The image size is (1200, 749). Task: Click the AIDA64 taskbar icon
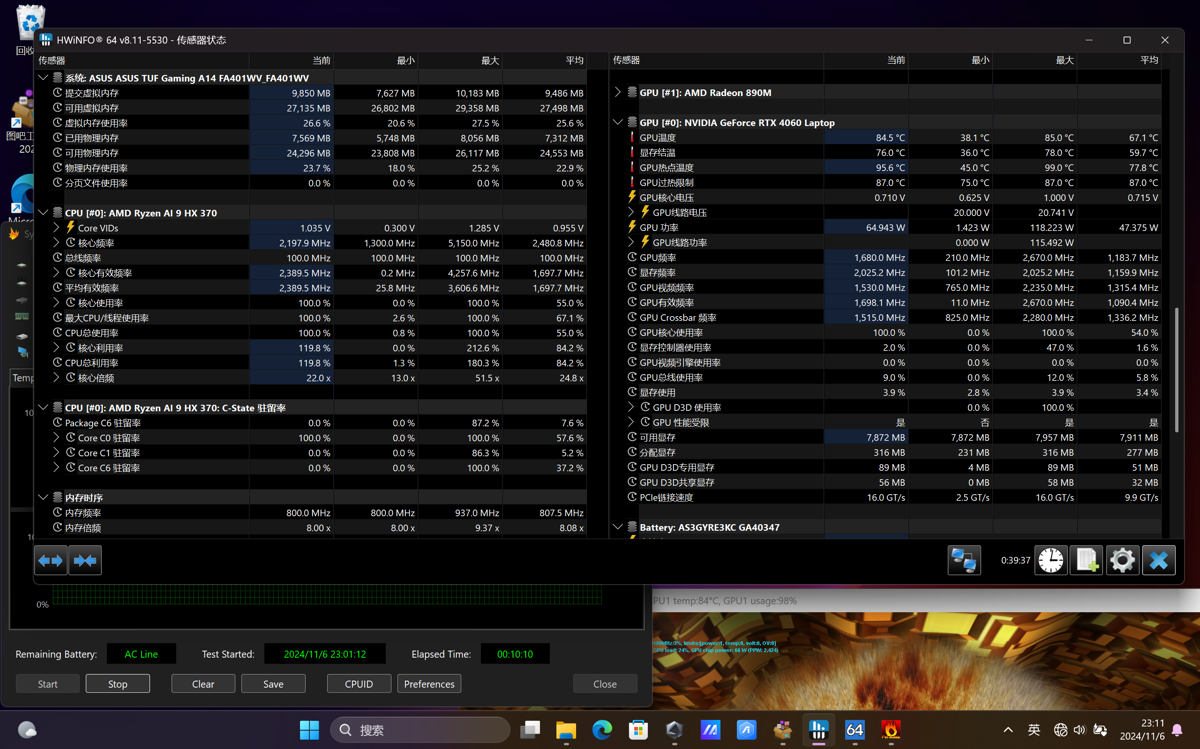click(x=855, y=730)
